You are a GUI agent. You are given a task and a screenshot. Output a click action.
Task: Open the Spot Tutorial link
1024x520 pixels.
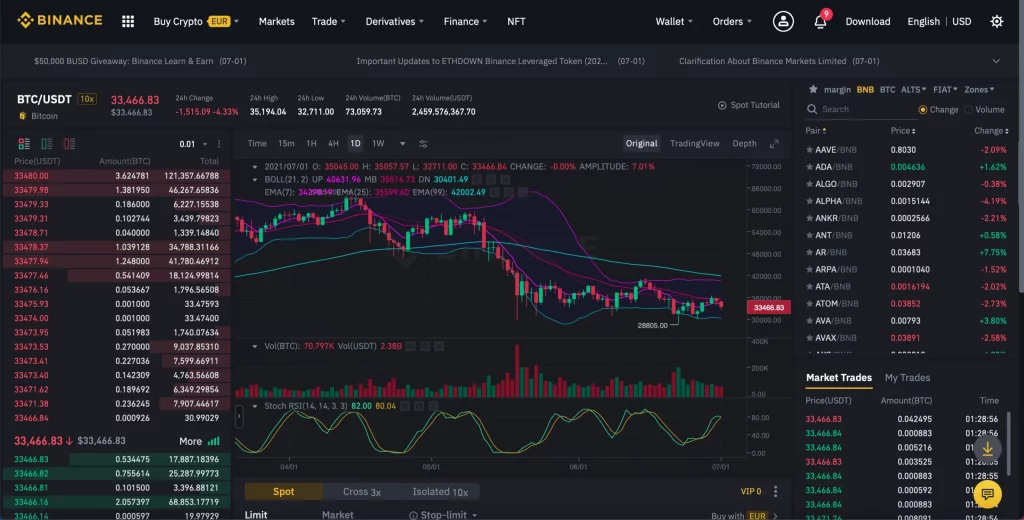[x=749, y=105]
